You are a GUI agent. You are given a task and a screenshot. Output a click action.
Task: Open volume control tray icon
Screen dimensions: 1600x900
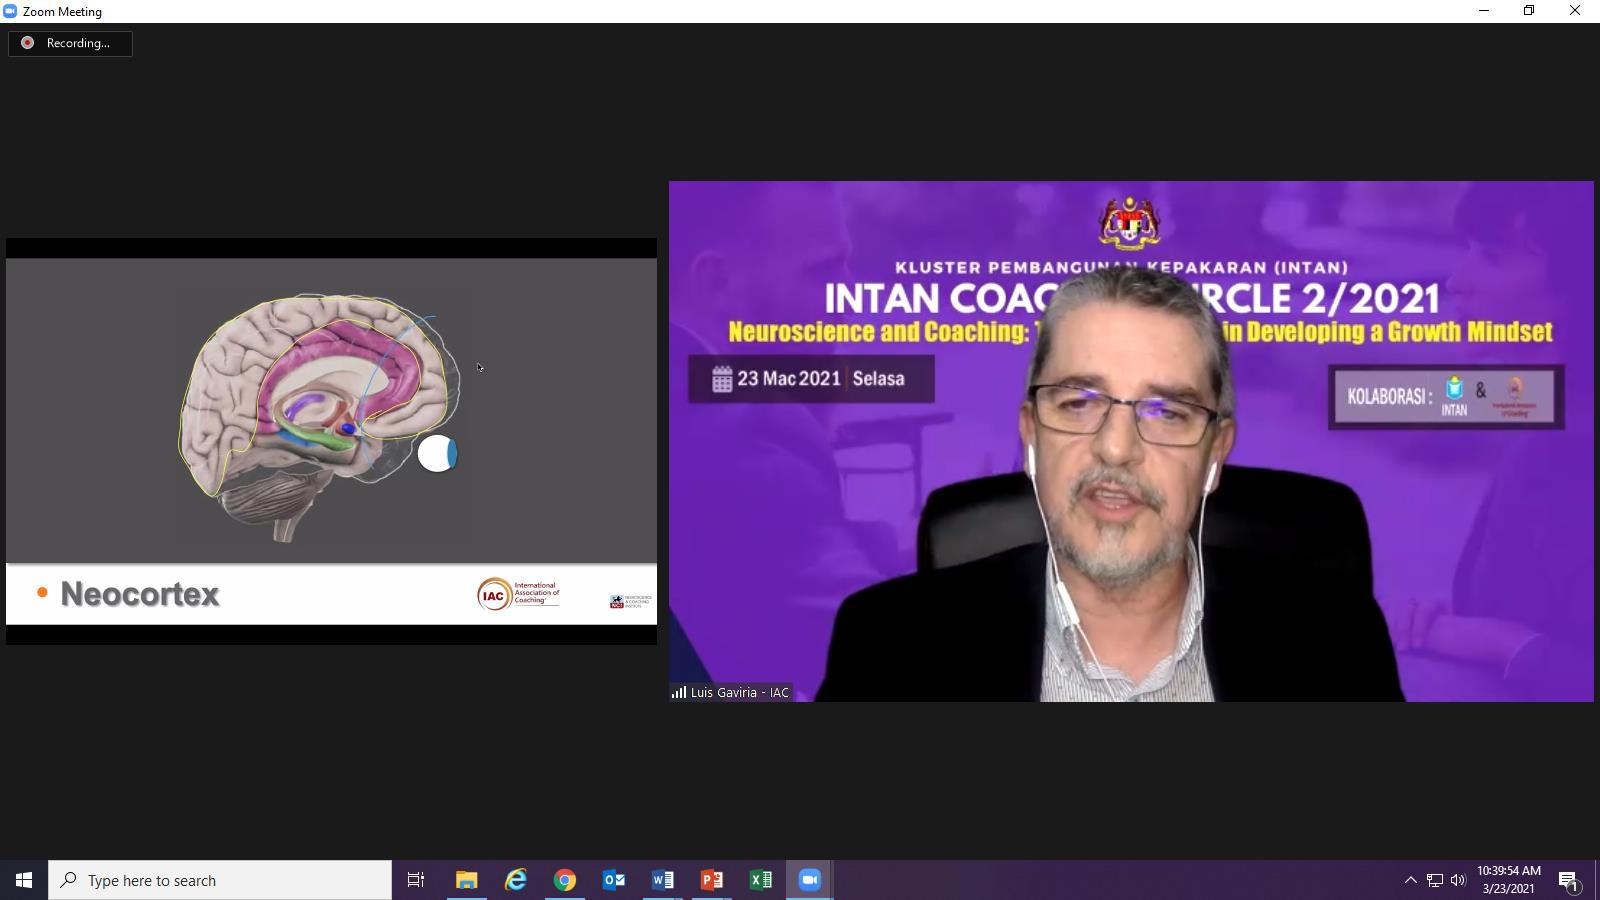pos(1458,880)
